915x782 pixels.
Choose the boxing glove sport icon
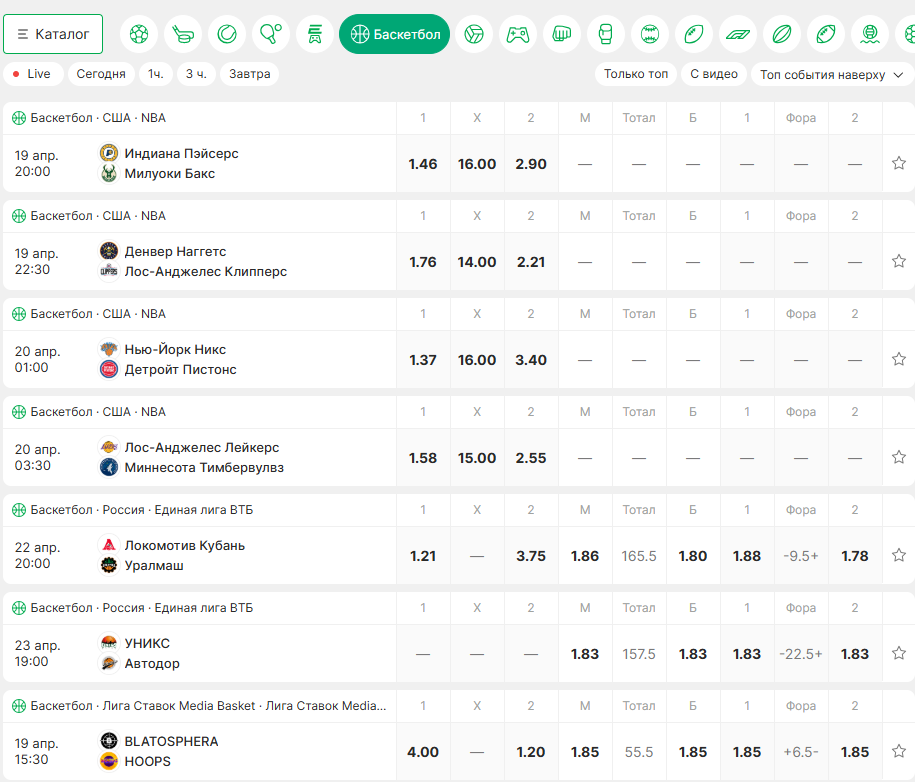tap(606, 34)
